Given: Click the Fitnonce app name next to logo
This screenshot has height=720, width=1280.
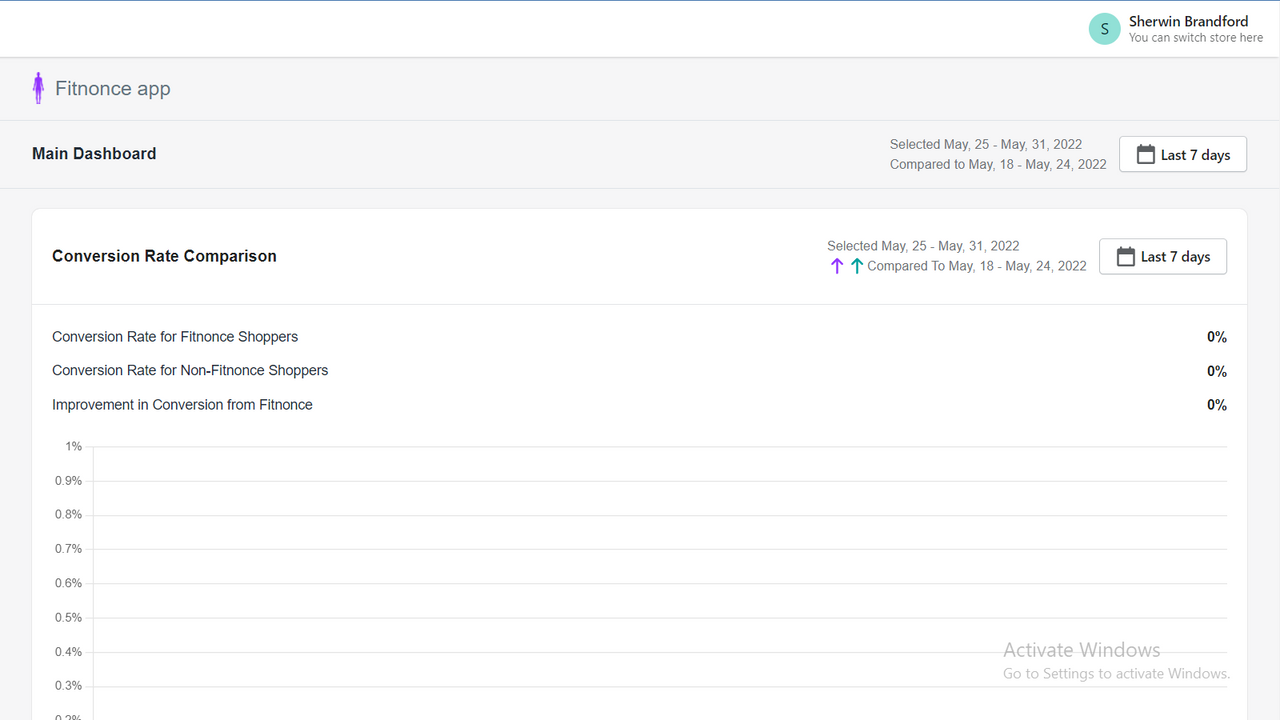Looking at the screenshot, I should click(x=113, y=88).
